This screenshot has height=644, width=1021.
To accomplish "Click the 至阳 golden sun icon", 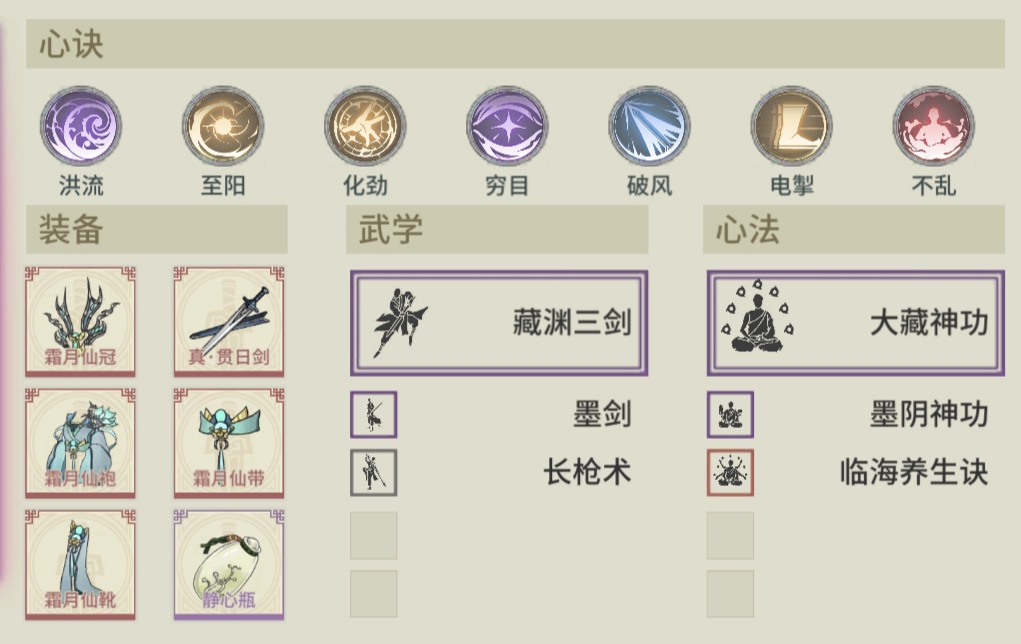I will (x=223, y=126).
